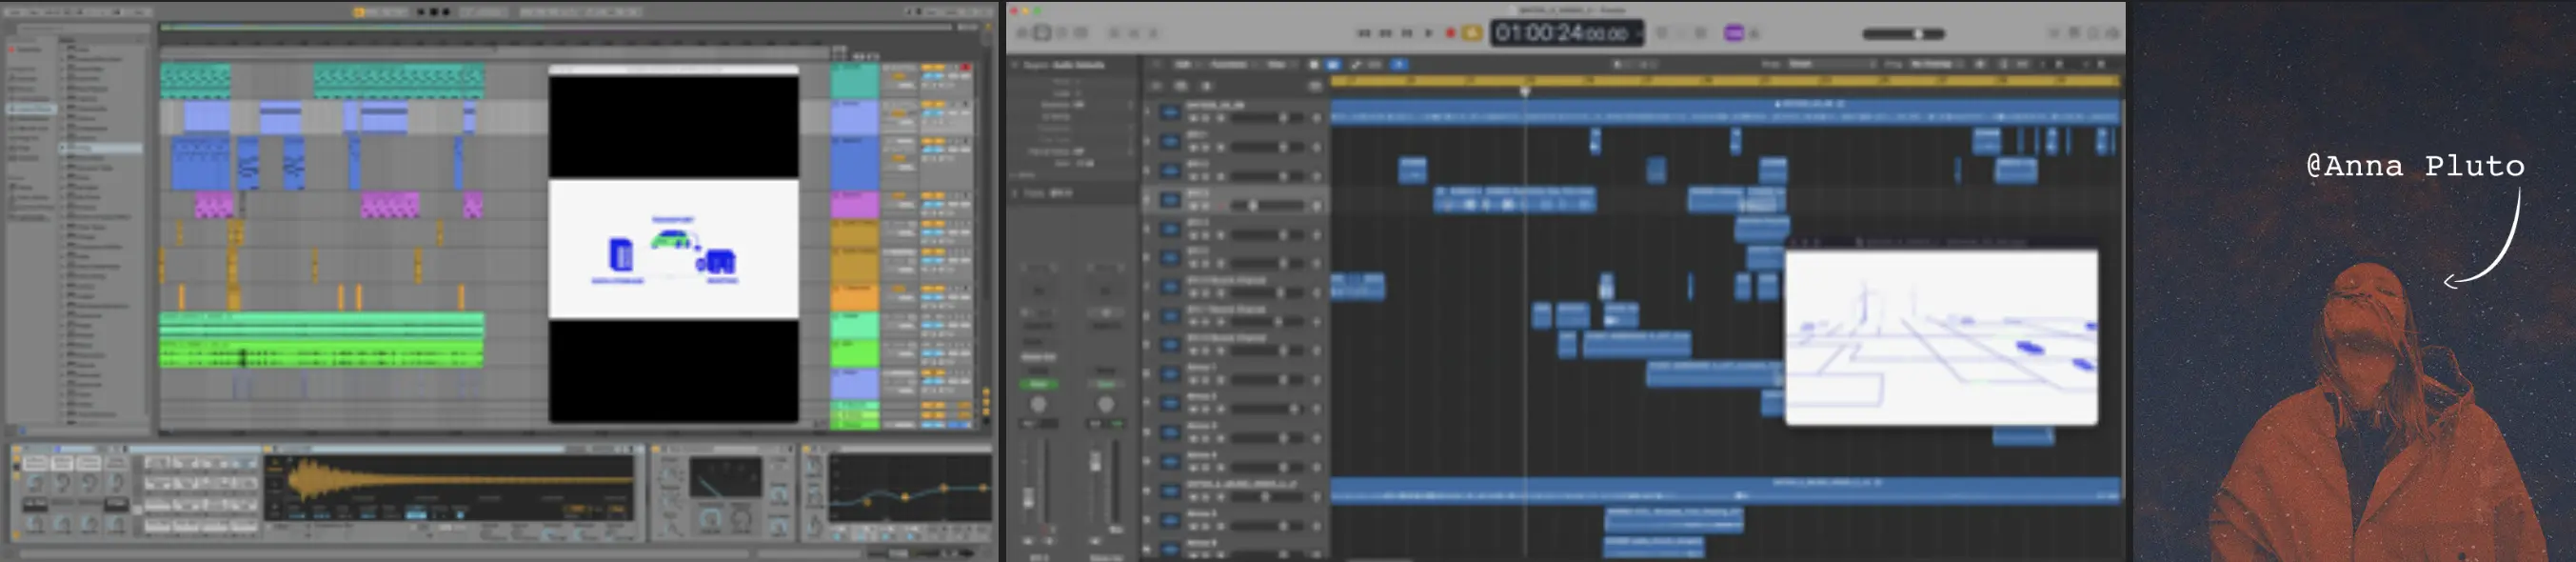Image resolution: width=2576 pixels, height=562 pixels.
Task: Mute the first track in Logic
Action: click(1193, 118)
